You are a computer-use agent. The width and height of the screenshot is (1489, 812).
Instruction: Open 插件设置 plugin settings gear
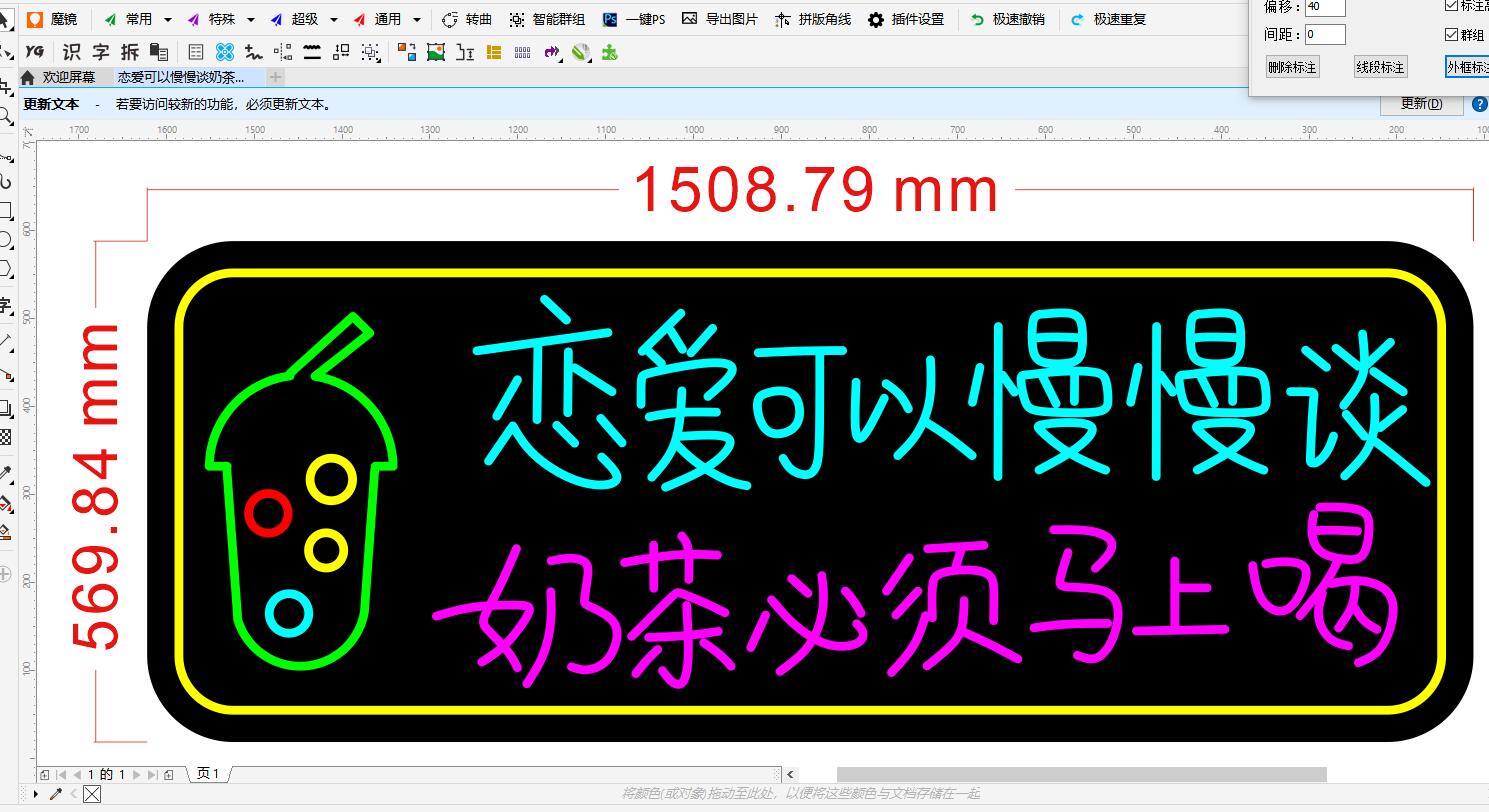point(876,19)
